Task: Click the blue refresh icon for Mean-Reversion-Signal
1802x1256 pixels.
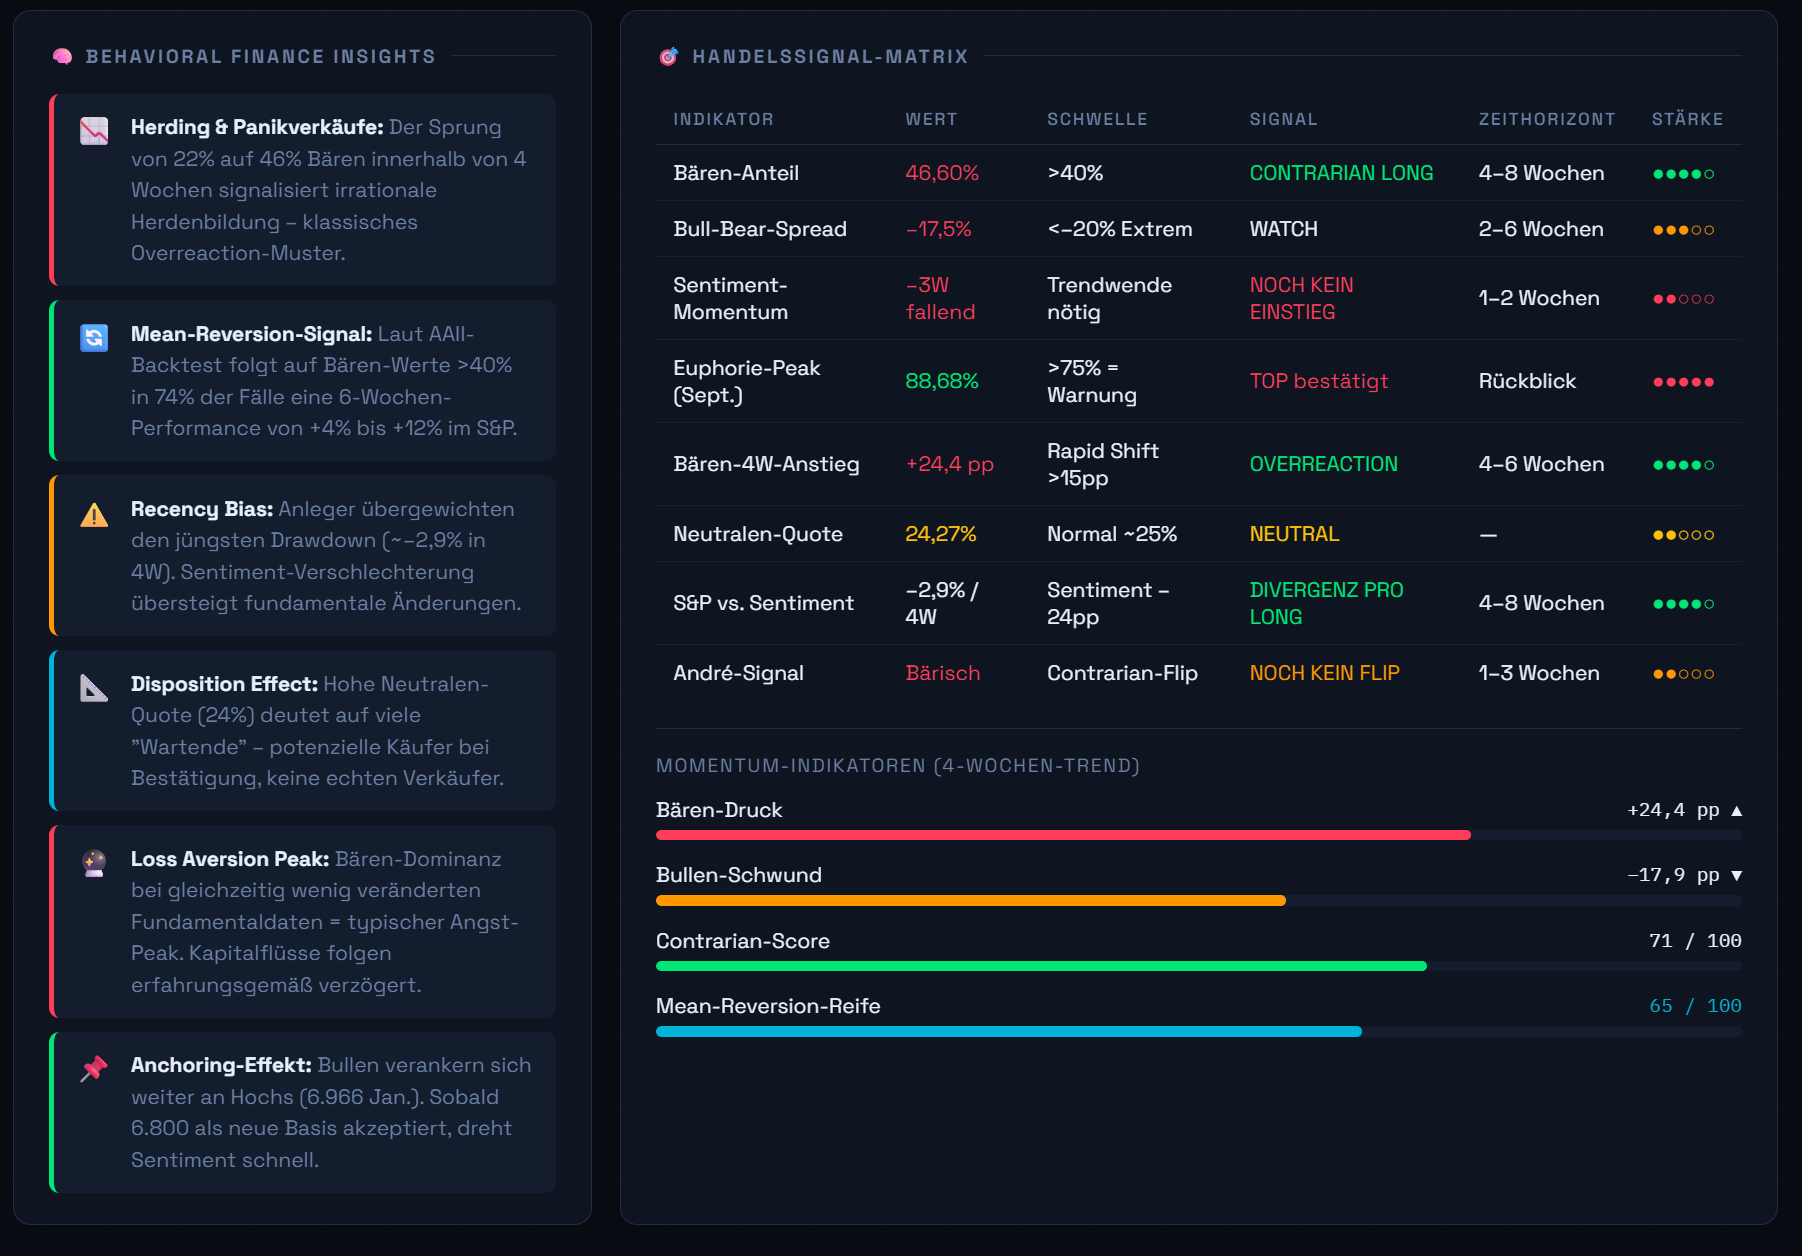Action: point(94,338)
